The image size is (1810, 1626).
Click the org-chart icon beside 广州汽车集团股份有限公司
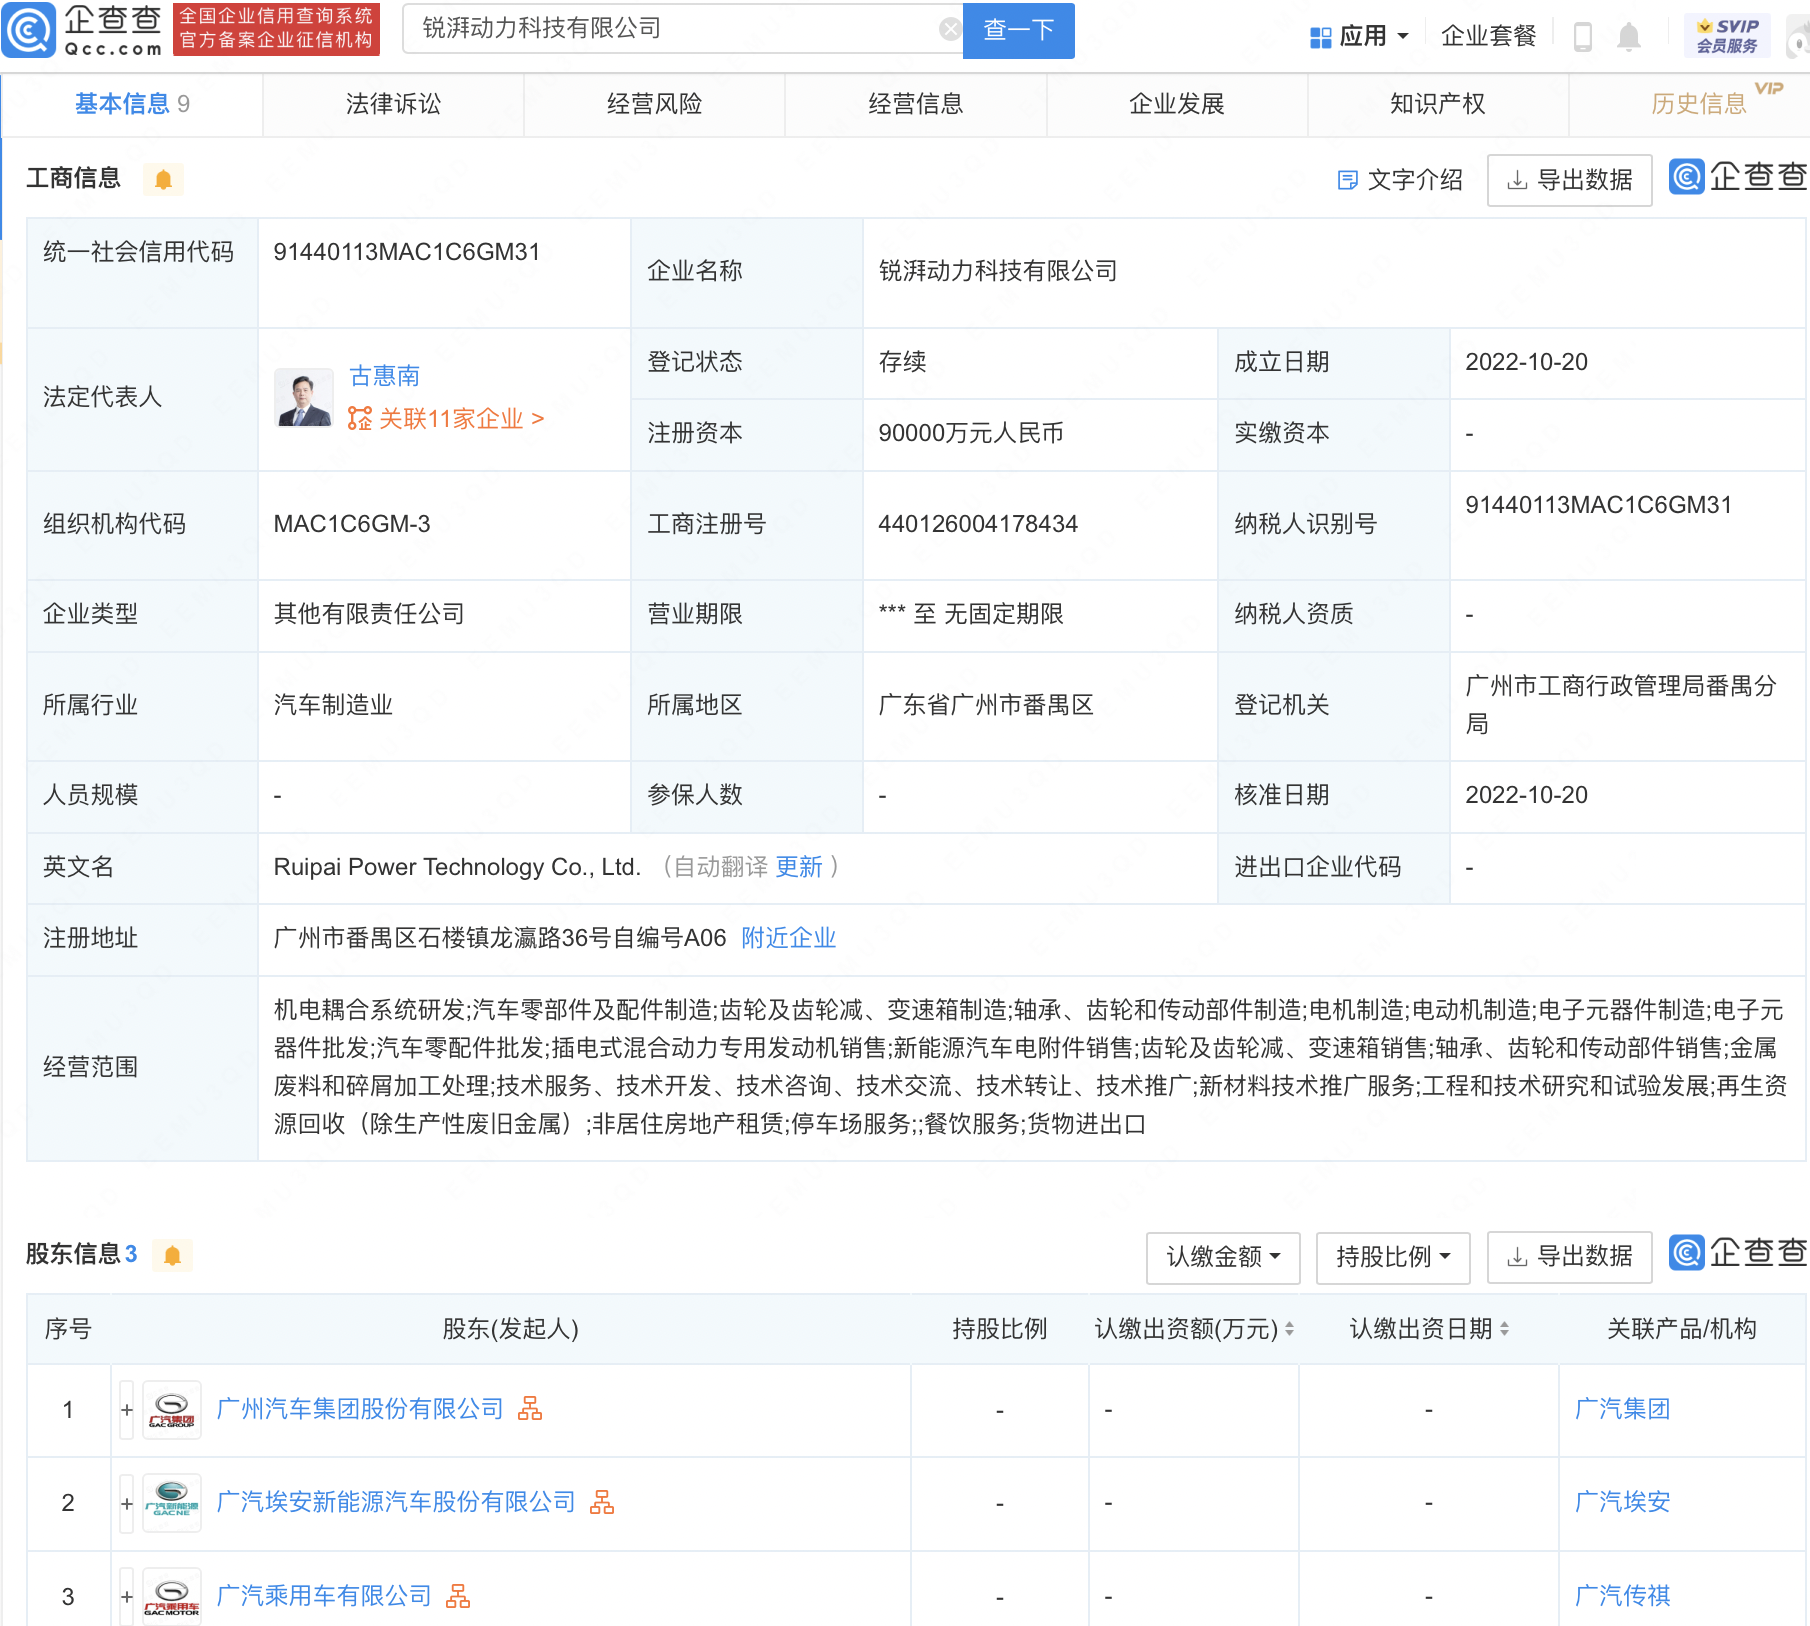pos(530,1409)
